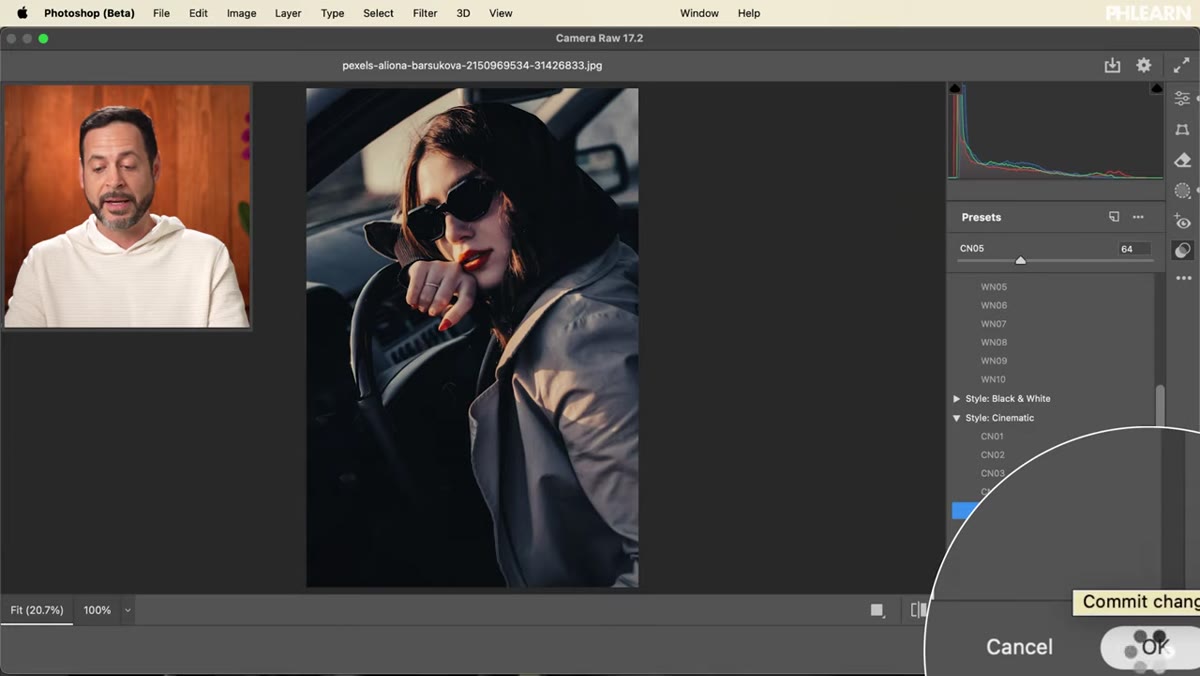Apply the CN02 preset
The height and width of the screenshot is (676, 1200).
(992, 455)
